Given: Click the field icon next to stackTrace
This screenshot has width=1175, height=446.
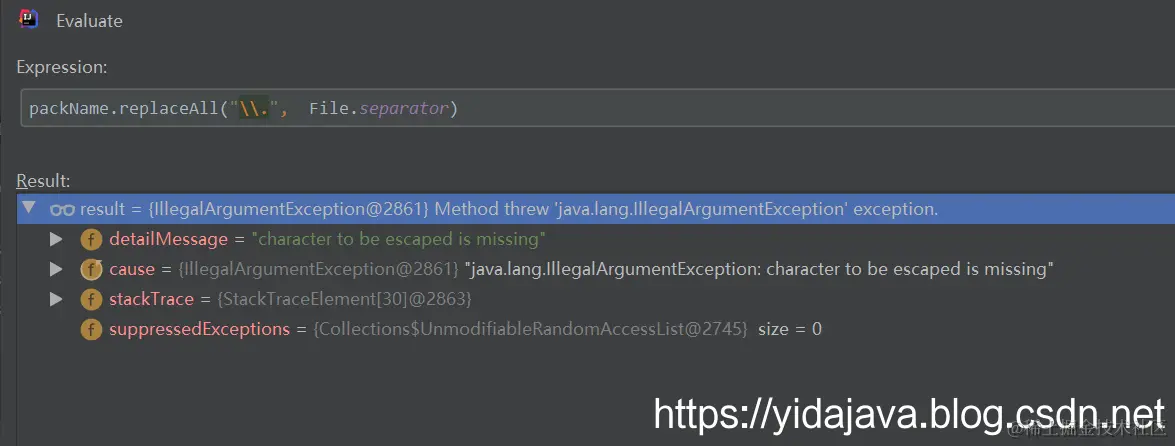Looking at the screenshot, I should coord(91,300).
